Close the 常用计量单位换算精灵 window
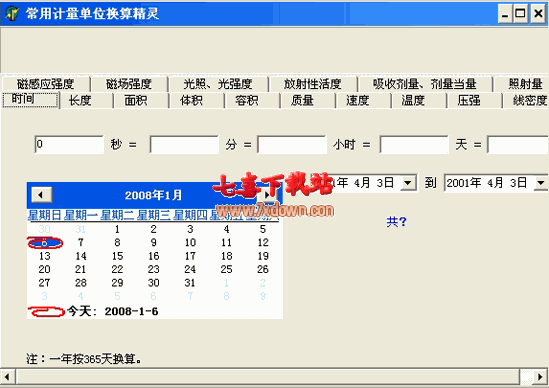Screen dimensions: 549x388 point(538,14)
